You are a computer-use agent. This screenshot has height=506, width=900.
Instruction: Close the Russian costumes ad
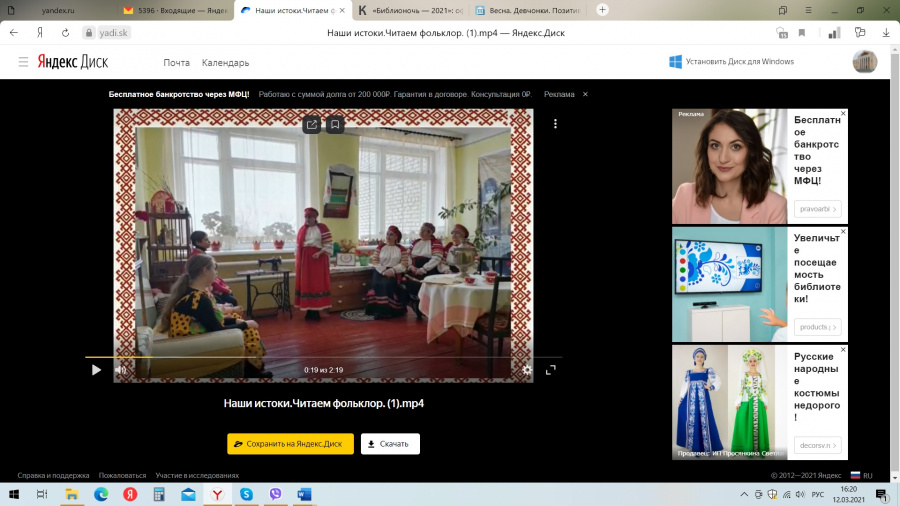tap(843, 349)
